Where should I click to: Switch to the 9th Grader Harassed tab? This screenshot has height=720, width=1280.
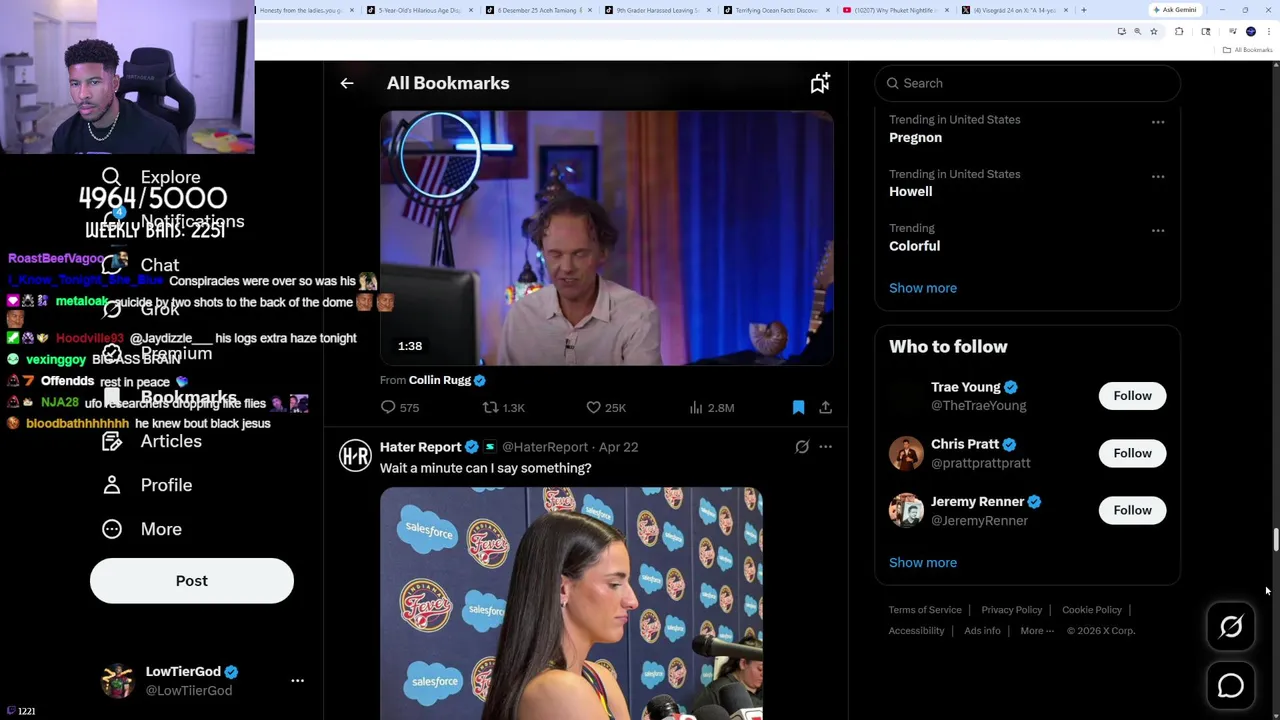(657, 10)
